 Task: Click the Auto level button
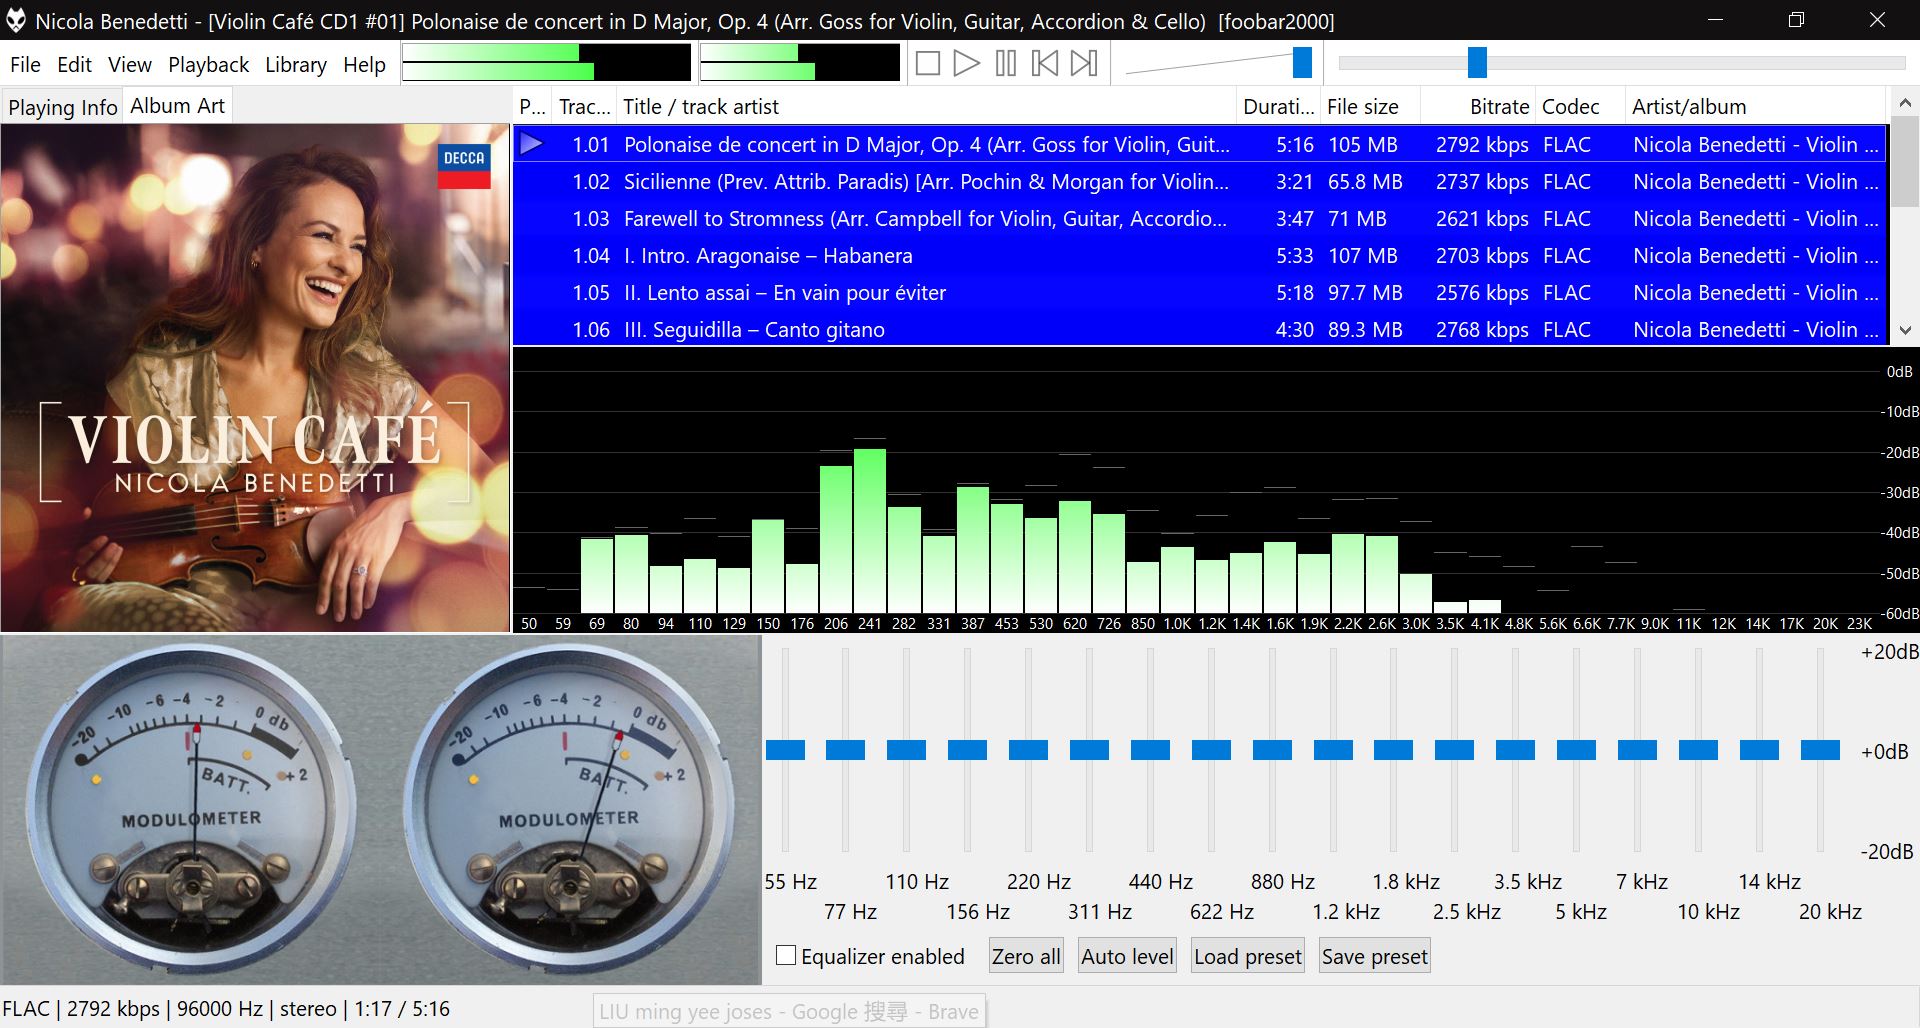tap(1127, 956)
